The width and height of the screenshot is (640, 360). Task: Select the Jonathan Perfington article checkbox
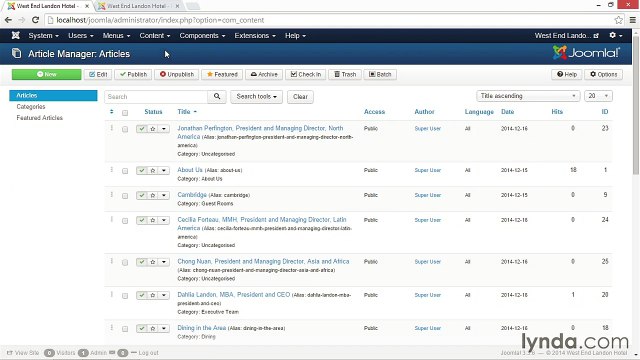(125, 129)
